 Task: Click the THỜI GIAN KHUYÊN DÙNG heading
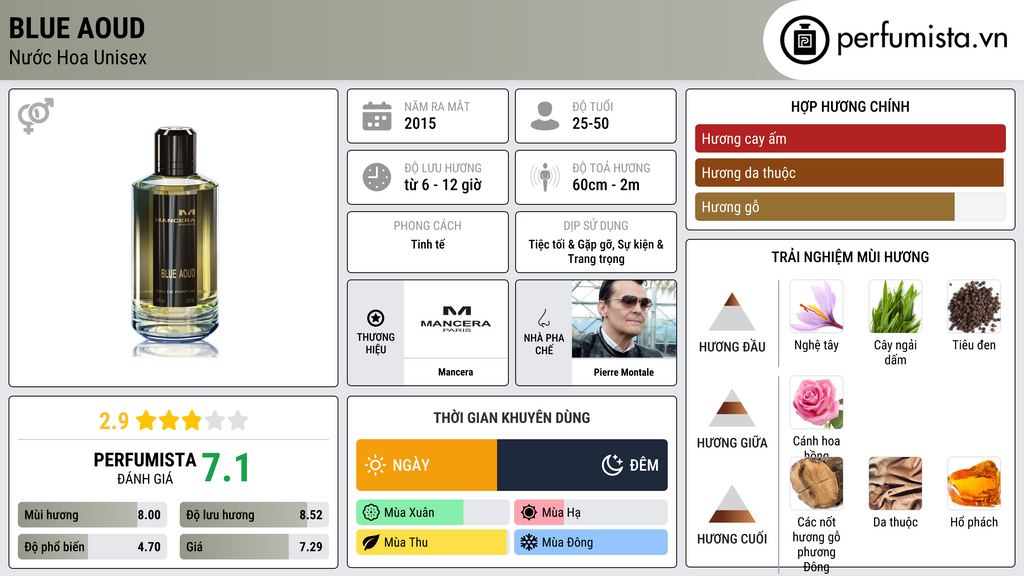click(x=512, y=418)
